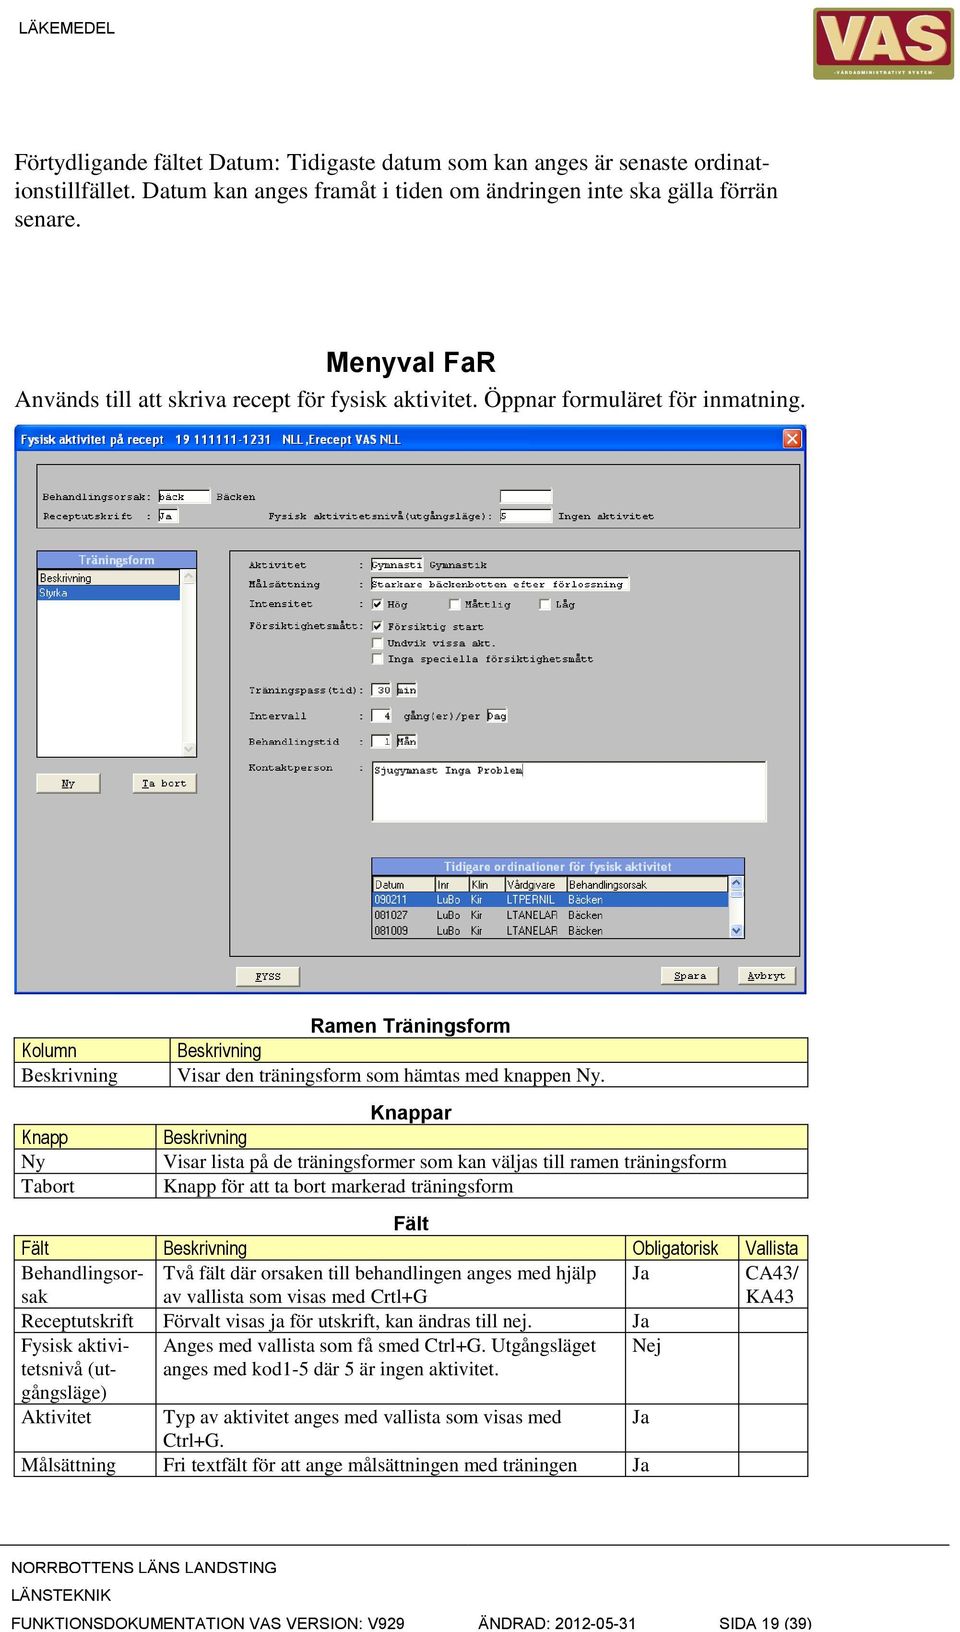Click the Behandlingstid unit field showing Mån
Image resolution: width=960 pixels, height=1632 pixels.
click(407, 741)
